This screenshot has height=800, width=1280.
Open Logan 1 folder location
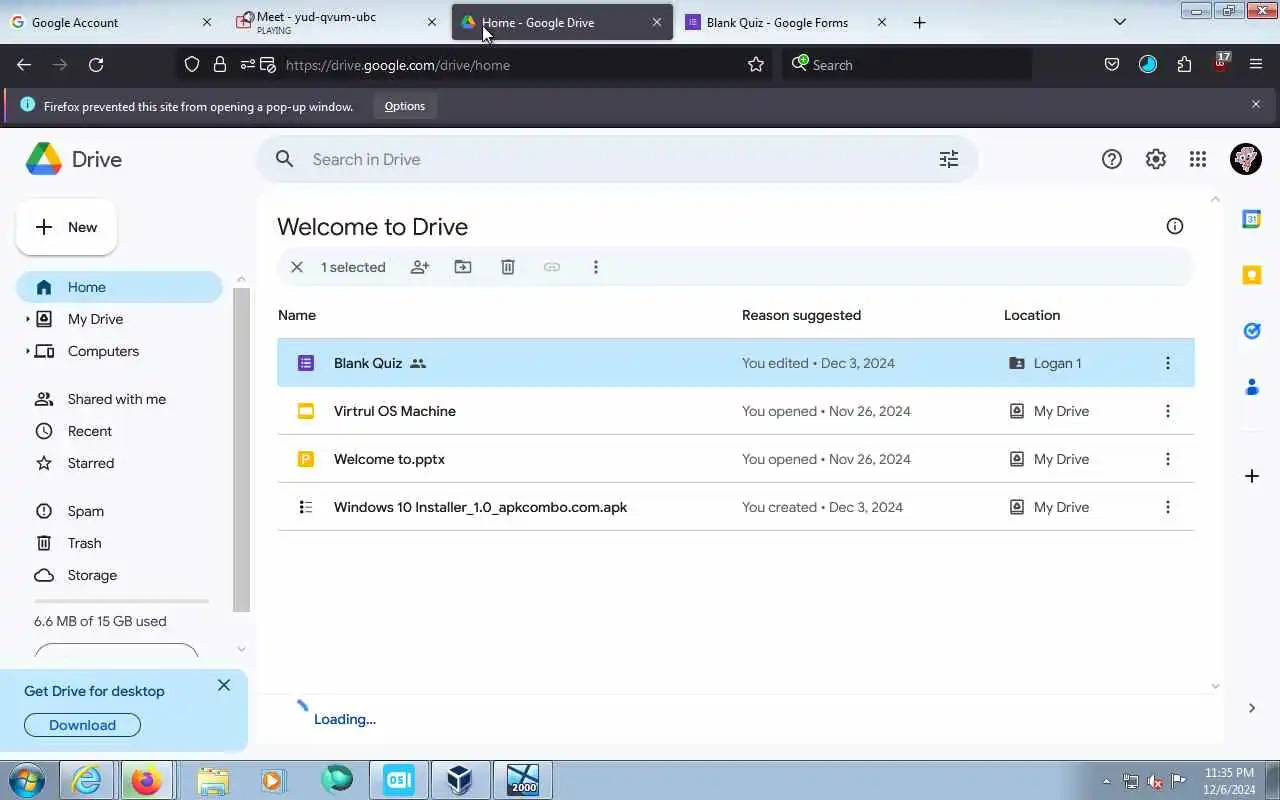(x=1045, y=363)
